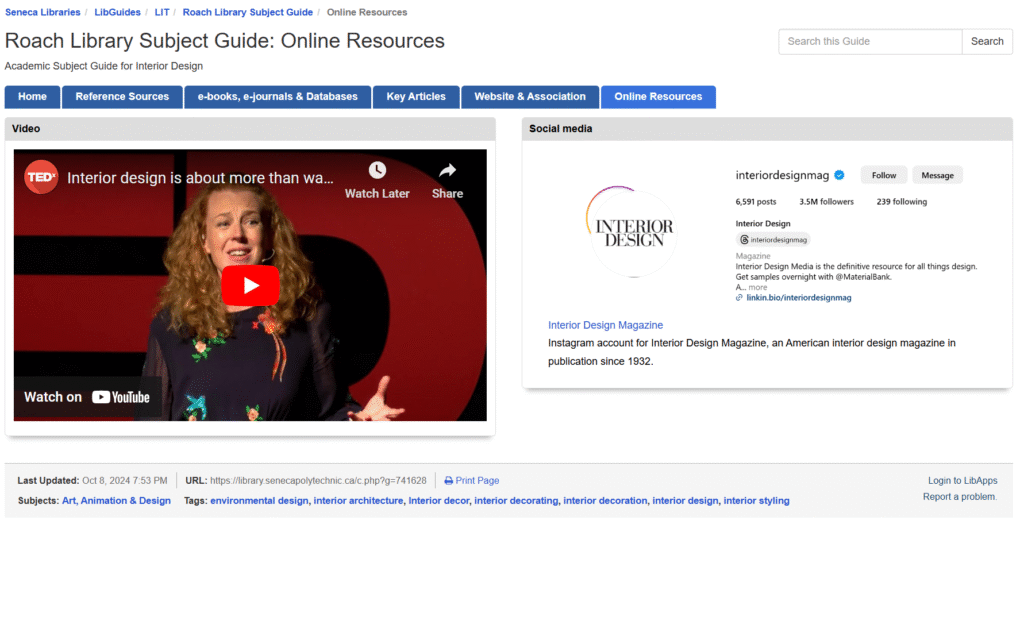The image size is (1024, 632).
Task: Click the printer icon beside Print Page
Action: pos(449,481)
